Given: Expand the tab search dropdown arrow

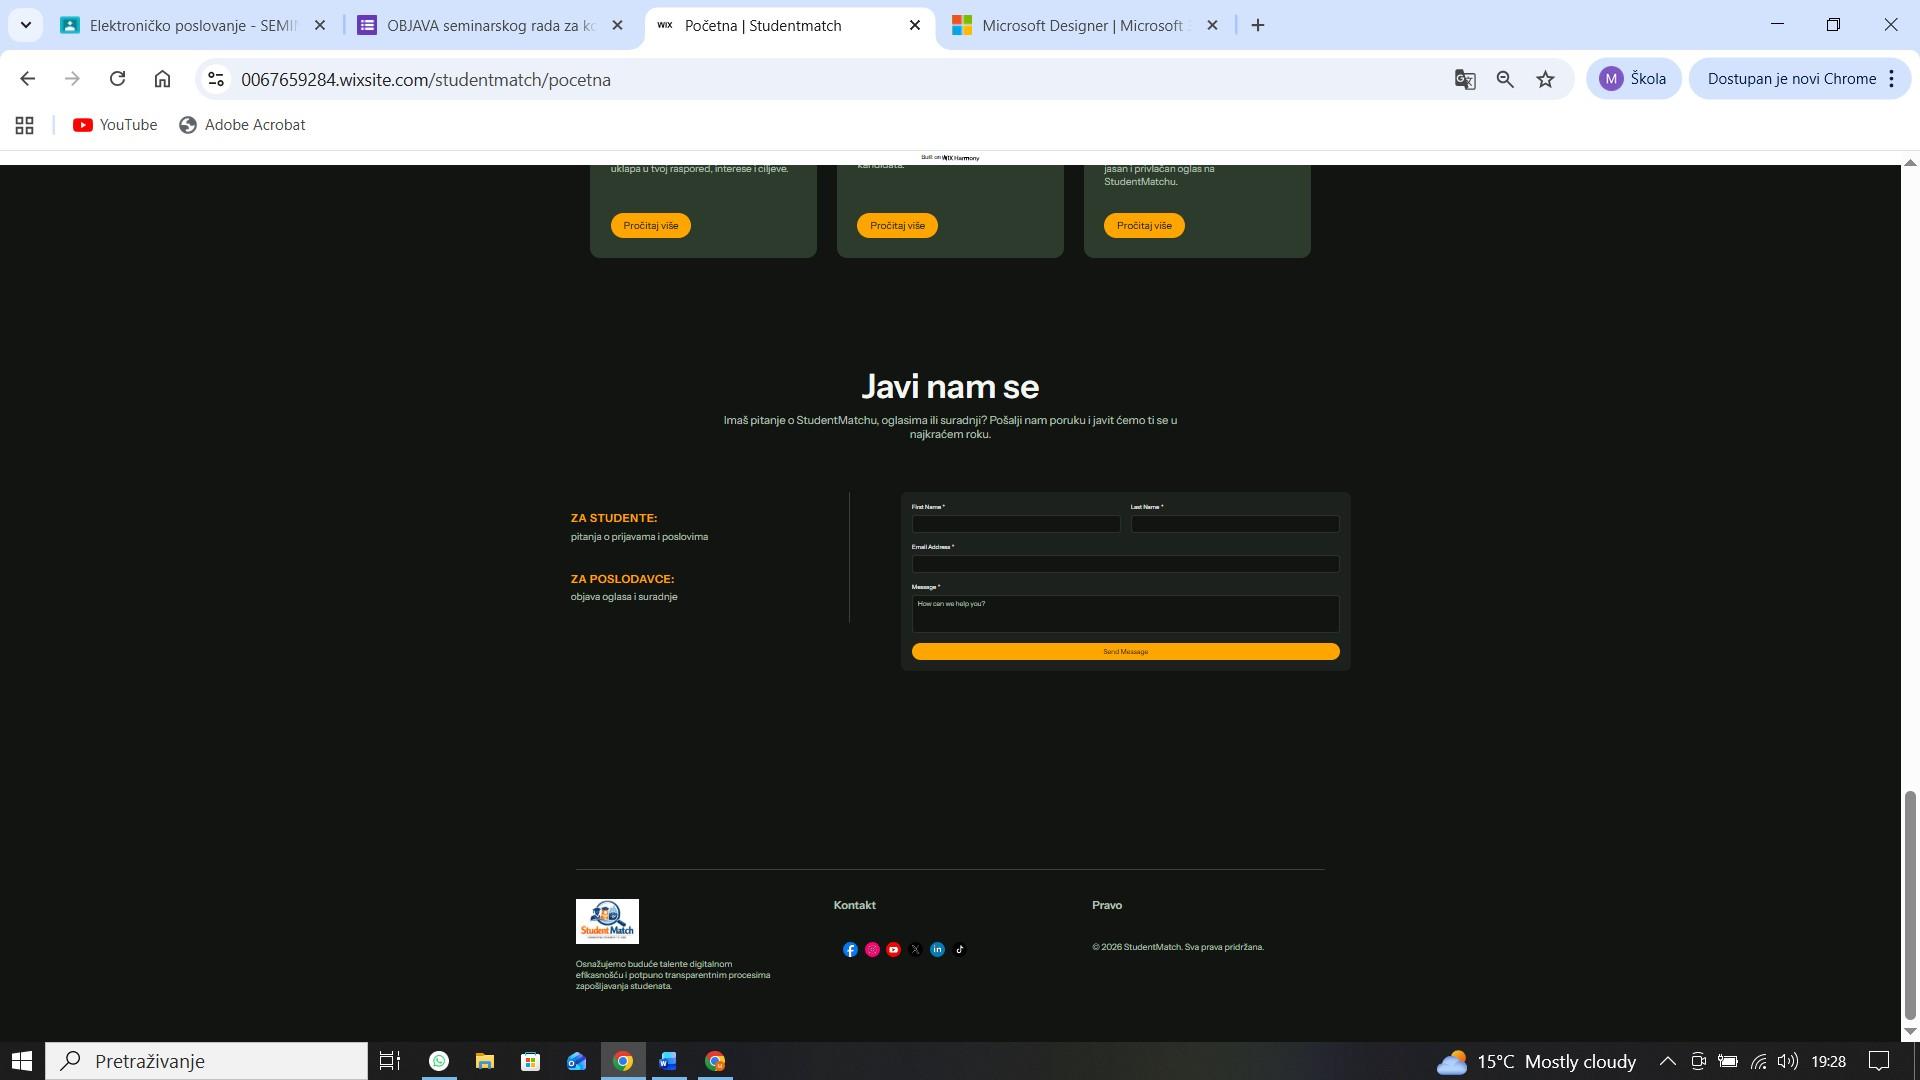Looking at the screenshot, I should coord(26,25).
